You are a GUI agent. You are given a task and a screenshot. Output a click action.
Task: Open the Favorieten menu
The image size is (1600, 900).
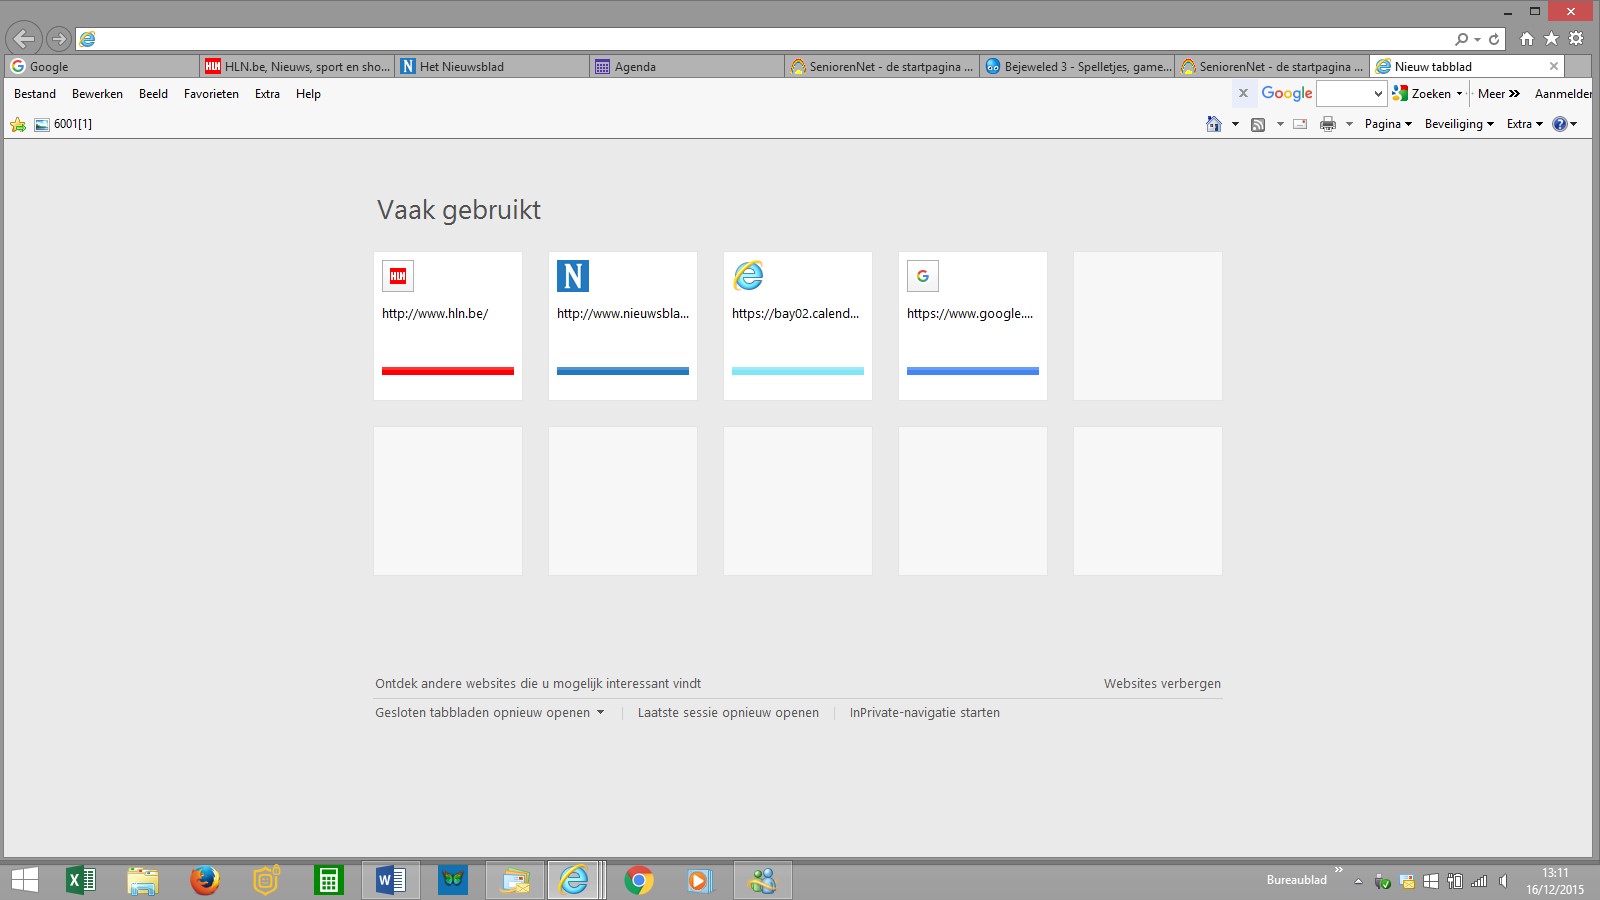pos(211,94)
